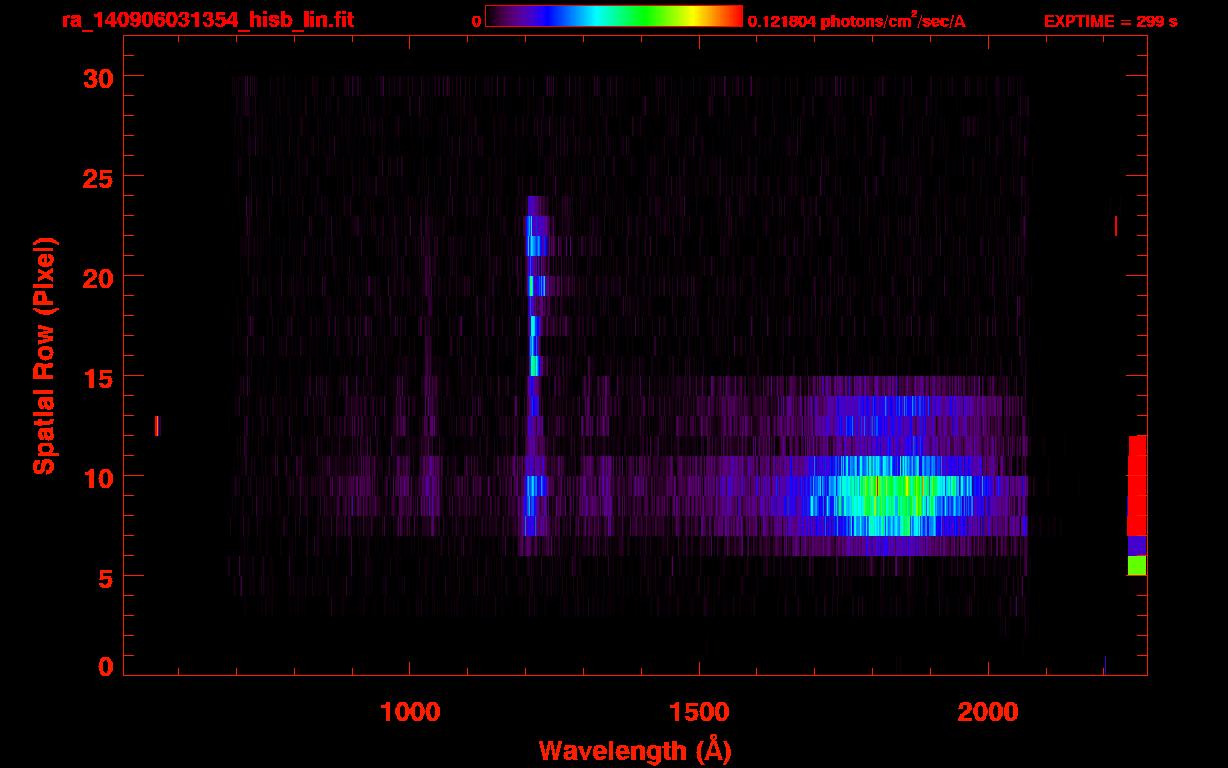Click the 20 spatial row tick label
Viewport: 1228px width, 768px height.
tap(99, 277)
